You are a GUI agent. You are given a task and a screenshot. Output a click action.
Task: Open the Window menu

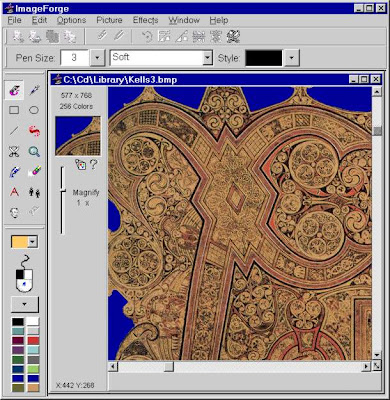click(x=184, y=20)
